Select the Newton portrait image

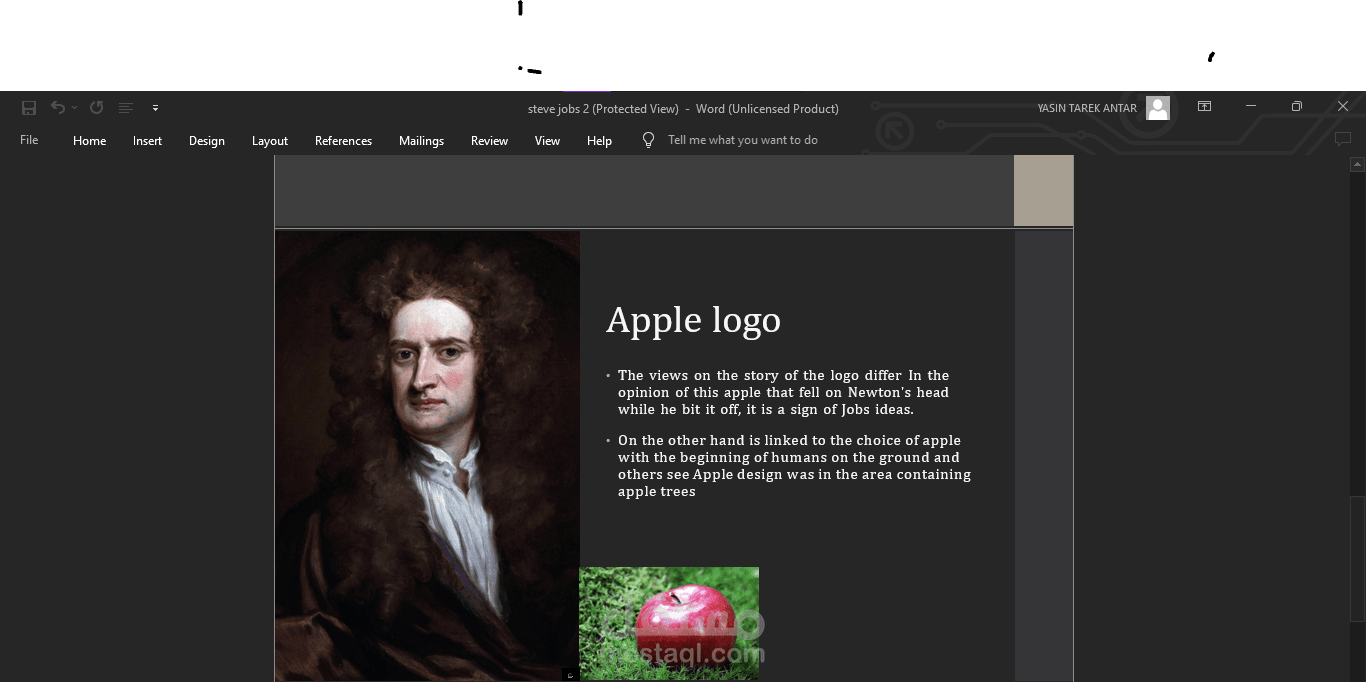(x=428, y=456)
